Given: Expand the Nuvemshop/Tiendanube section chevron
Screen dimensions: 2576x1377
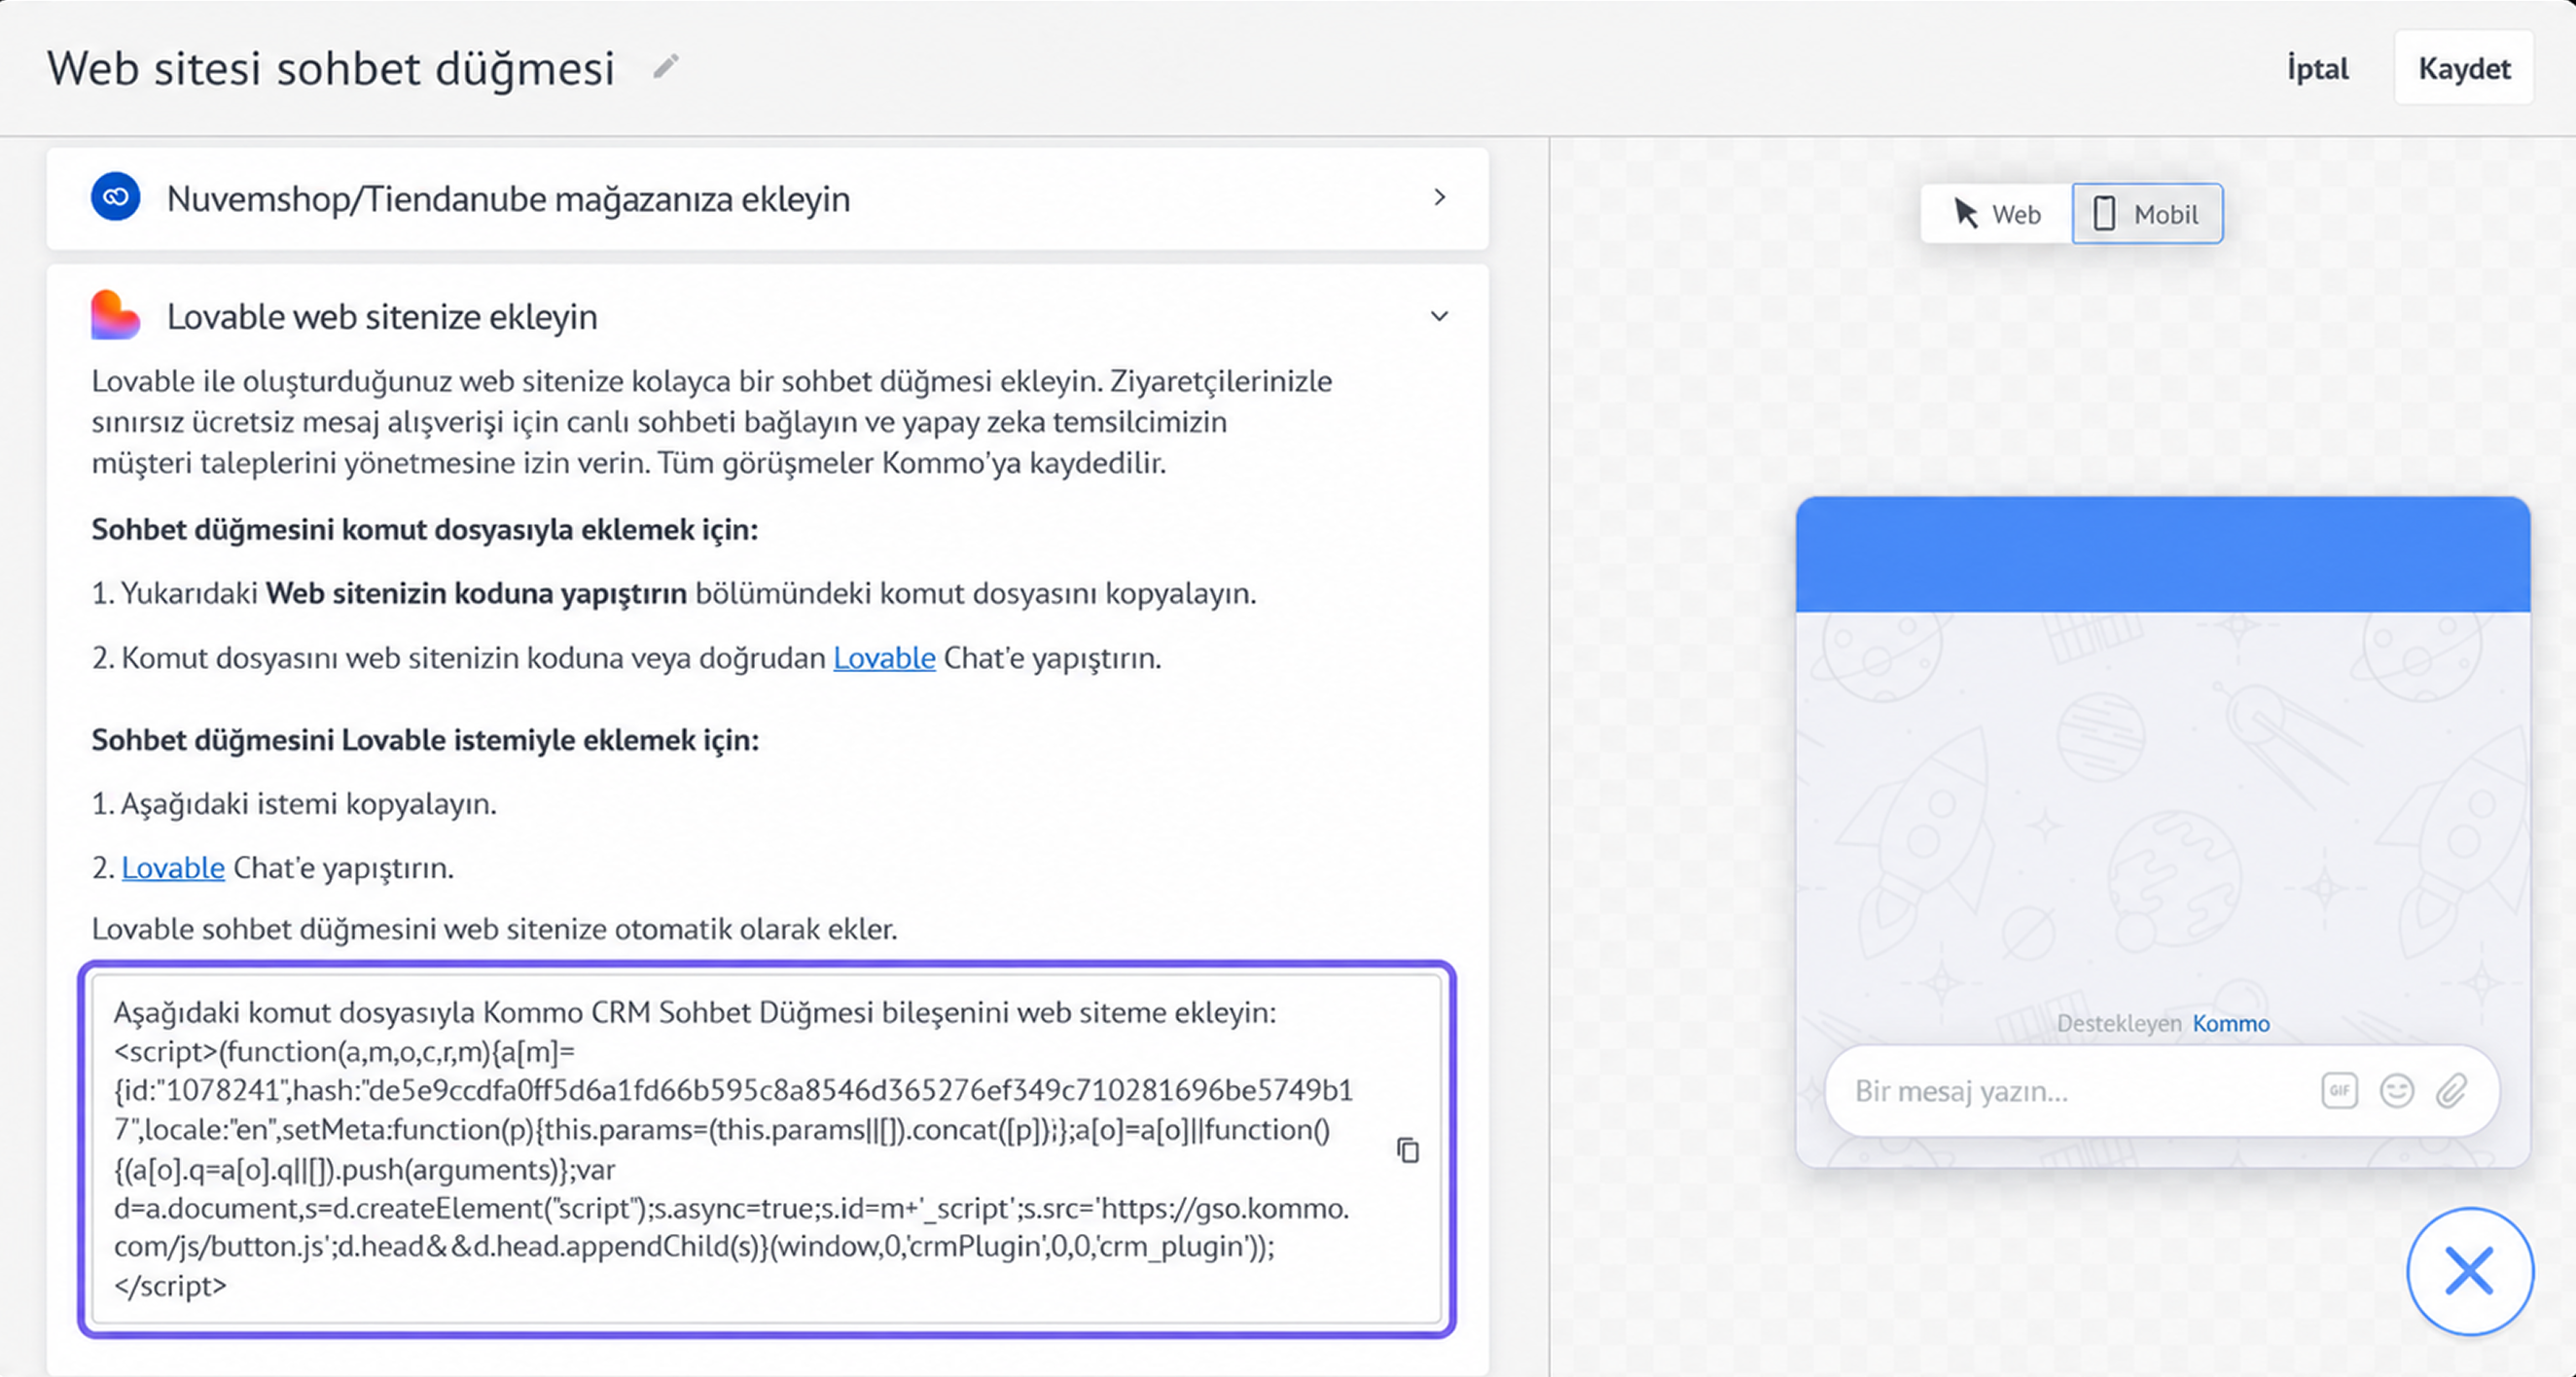Looking at the screenshot, I should pyautogui.click(x=1439, y=197).
